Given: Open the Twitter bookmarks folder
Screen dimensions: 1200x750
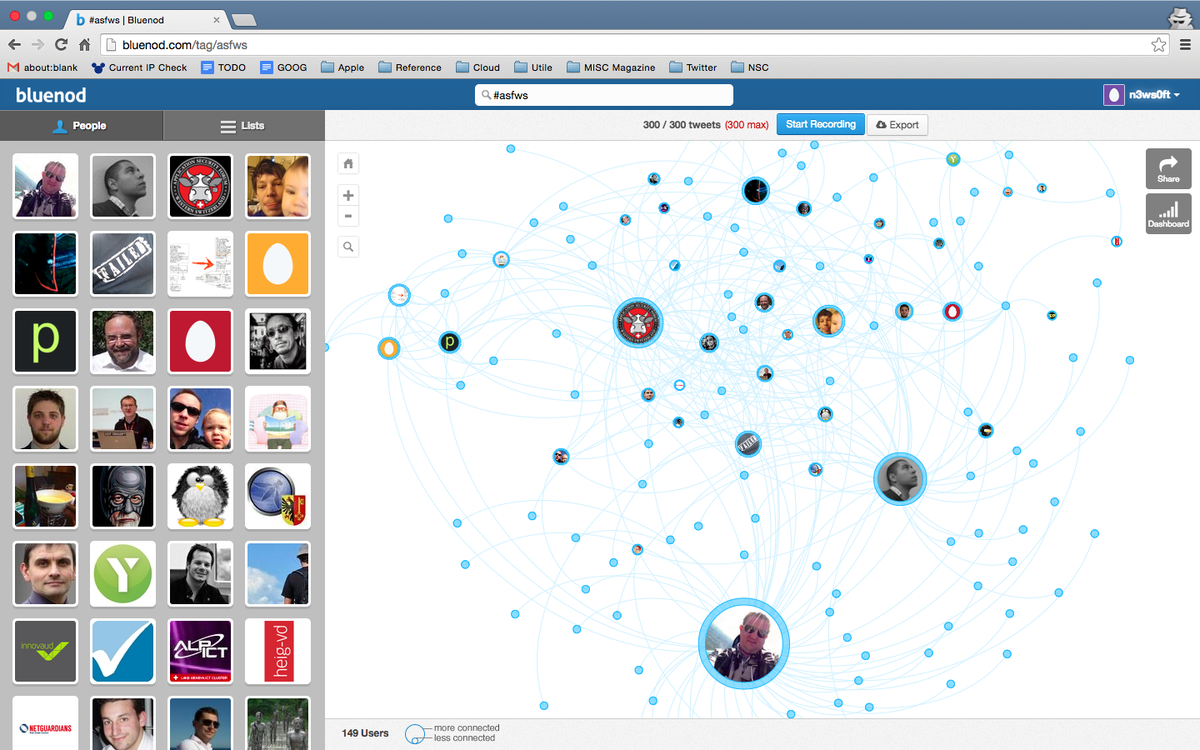Looking at the screenshot, I should (x=693, y=68).
